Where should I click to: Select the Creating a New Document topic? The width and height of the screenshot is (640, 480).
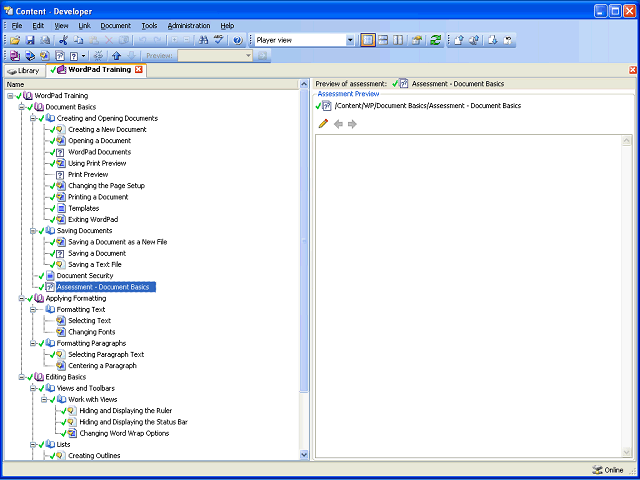[107, 129]
